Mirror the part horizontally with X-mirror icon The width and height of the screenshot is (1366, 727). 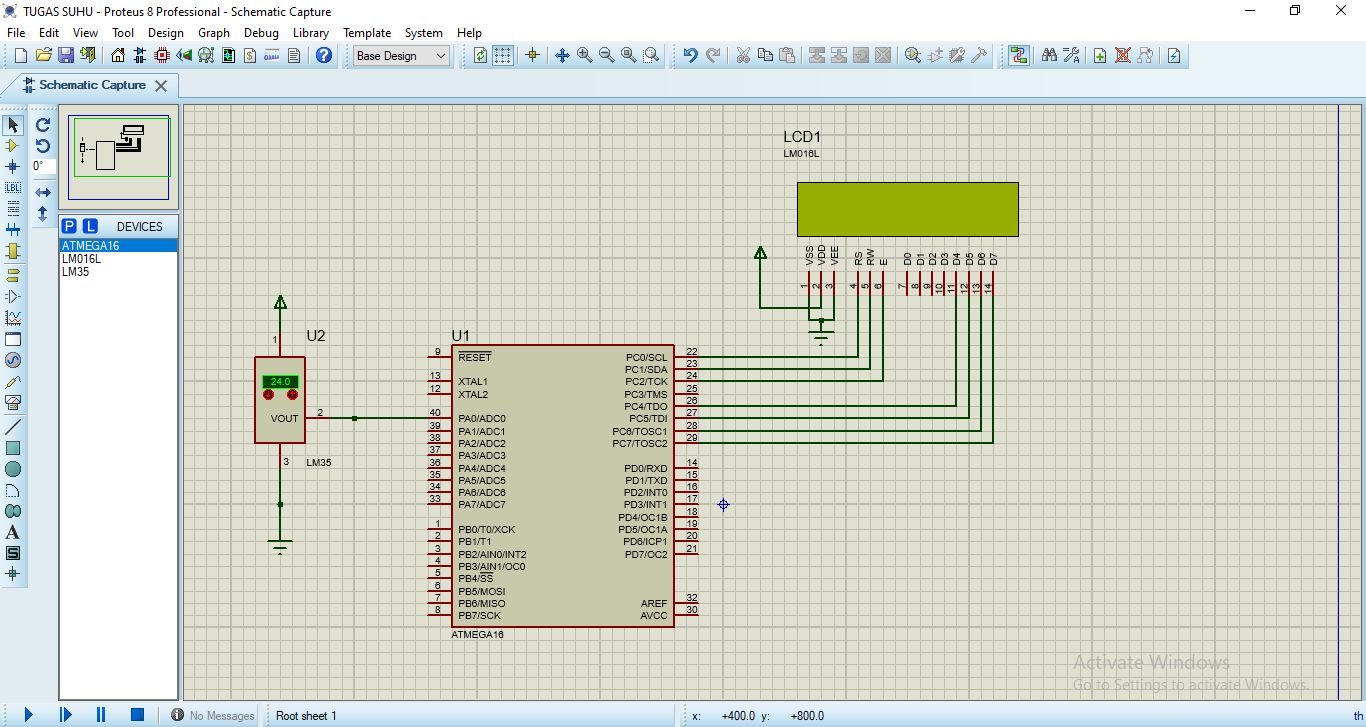tap(43, 192)
